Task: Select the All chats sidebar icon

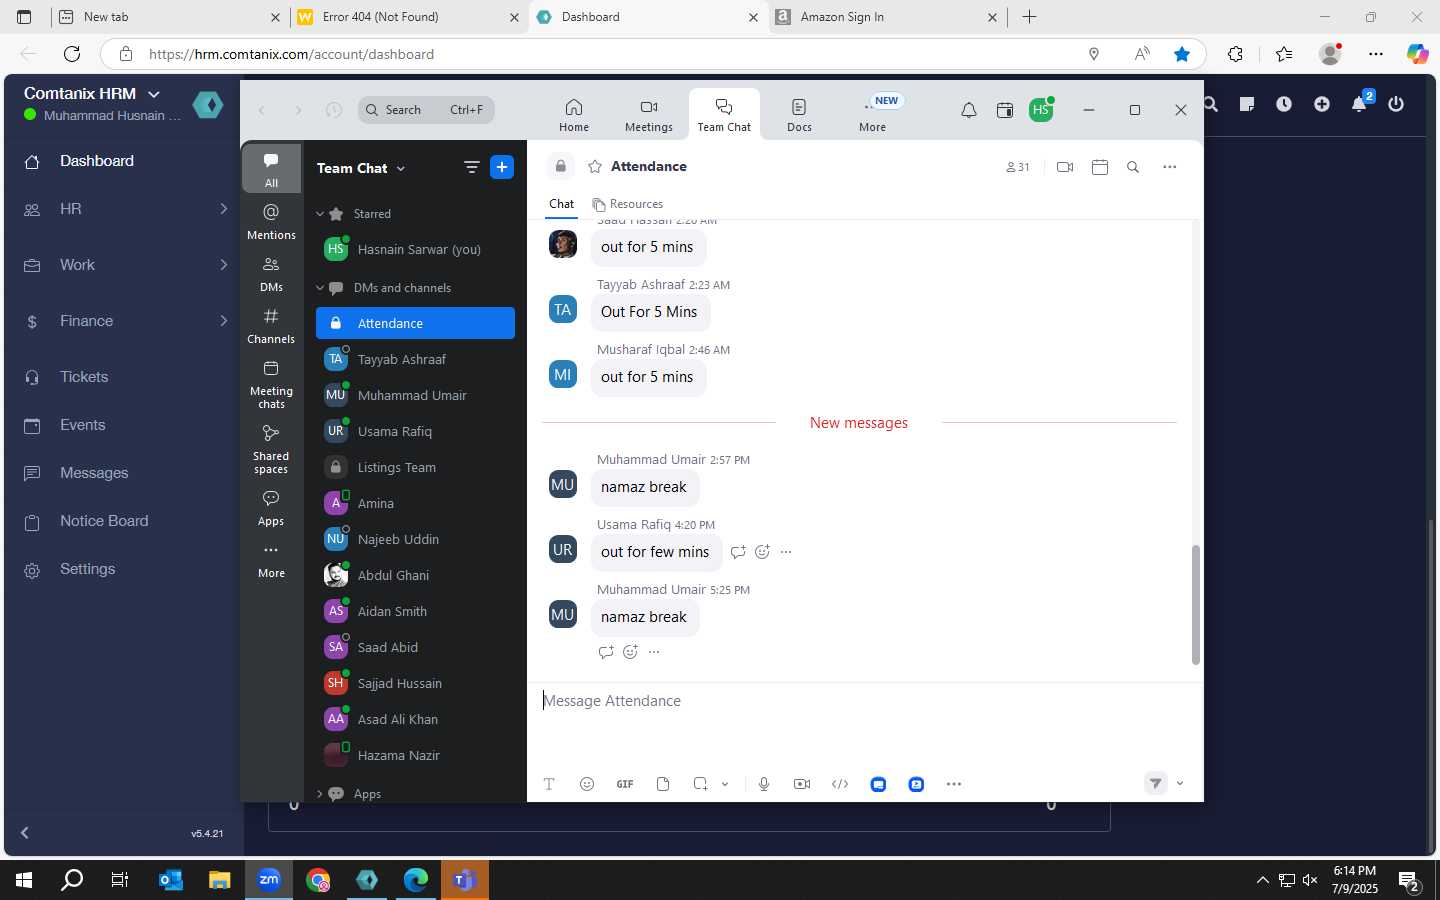Action: tap(271, 169)
